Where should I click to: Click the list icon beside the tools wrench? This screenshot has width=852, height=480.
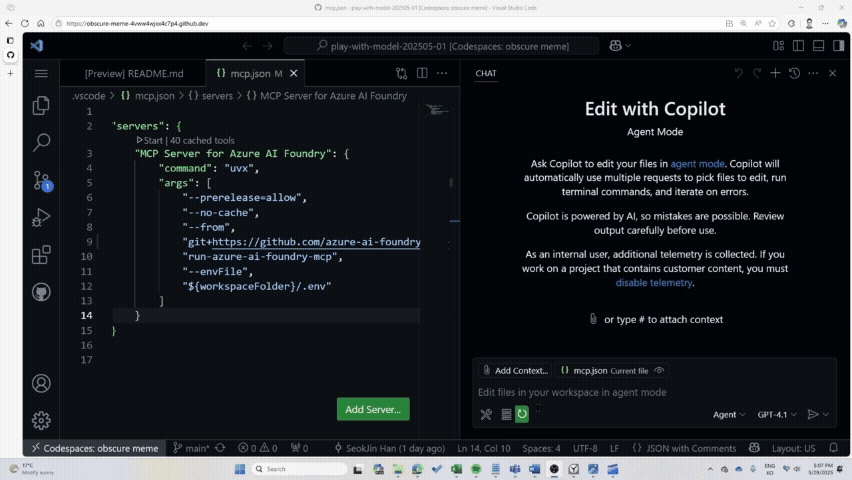point(506,414)
